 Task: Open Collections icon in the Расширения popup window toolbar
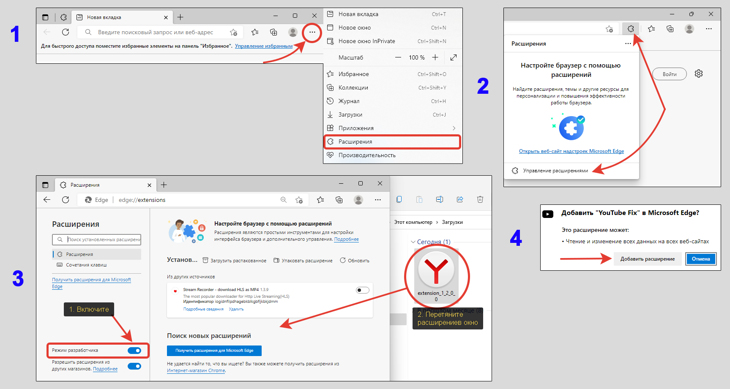pyautogui.click(x=670, y=29)
